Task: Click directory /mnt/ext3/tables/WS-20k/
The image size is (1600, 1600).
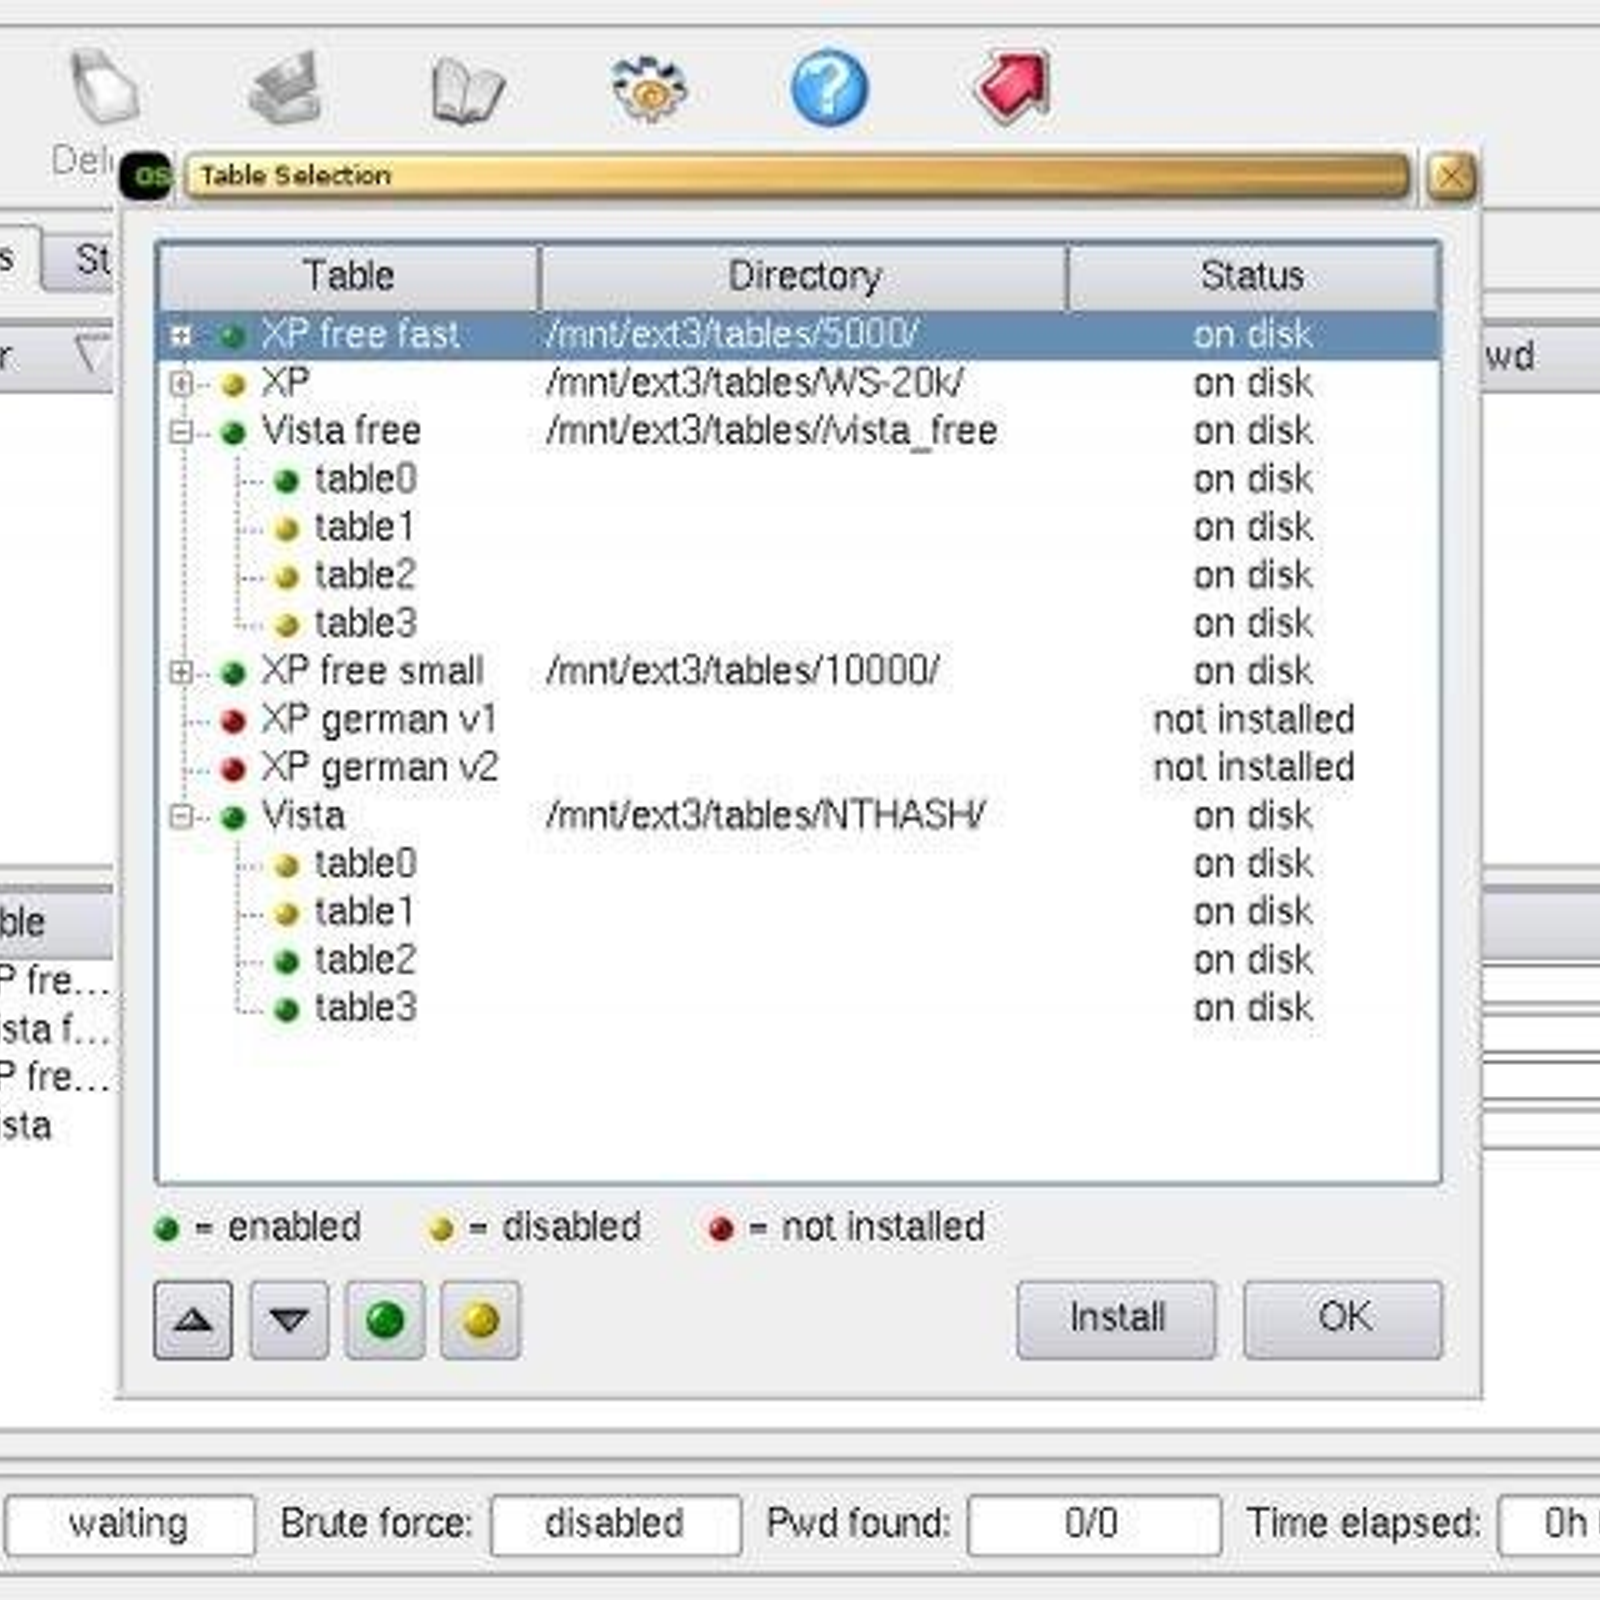Action: pyautogui.click(x=755, y=383)
